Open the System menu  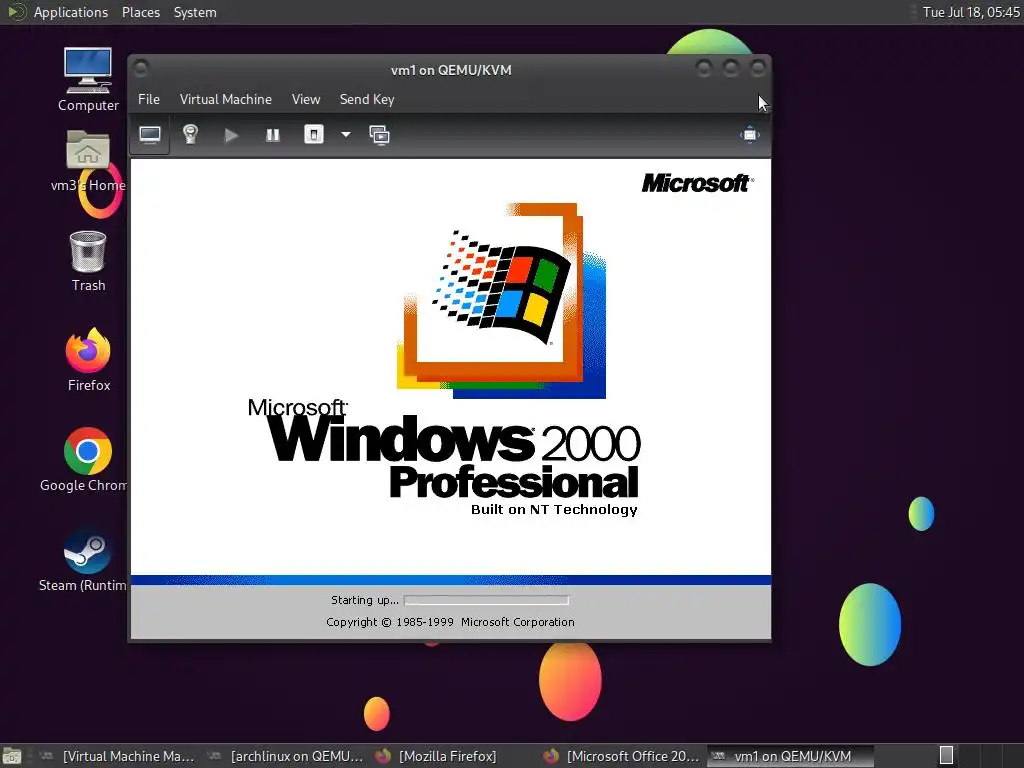[195, 12]
